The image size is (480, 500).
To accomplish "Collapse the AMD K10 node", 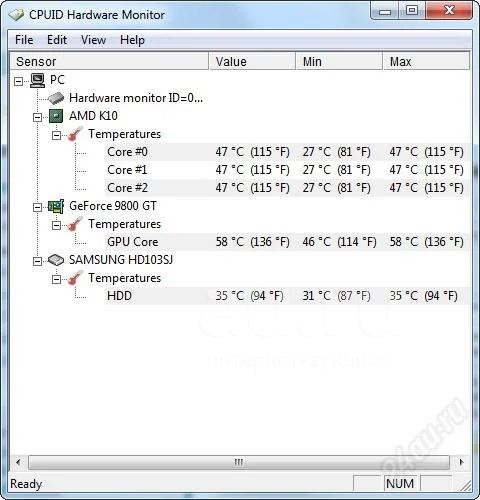I will coord(37,117).
